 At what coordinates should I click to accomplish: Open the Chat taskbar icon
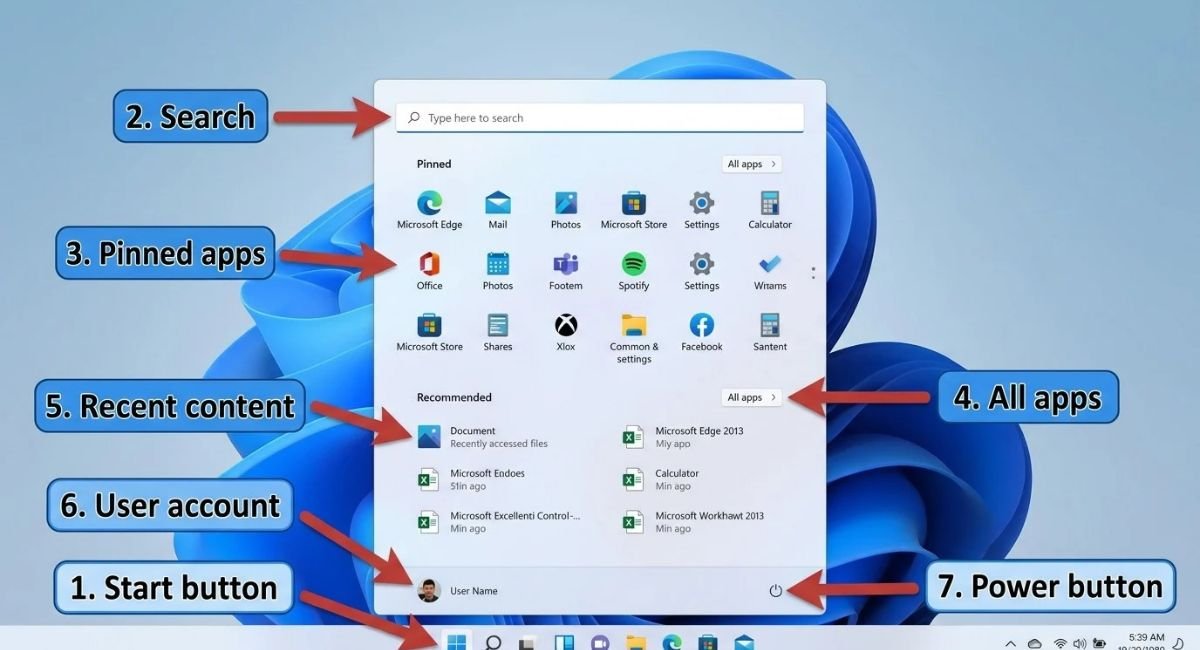click(x=600, y=642)
